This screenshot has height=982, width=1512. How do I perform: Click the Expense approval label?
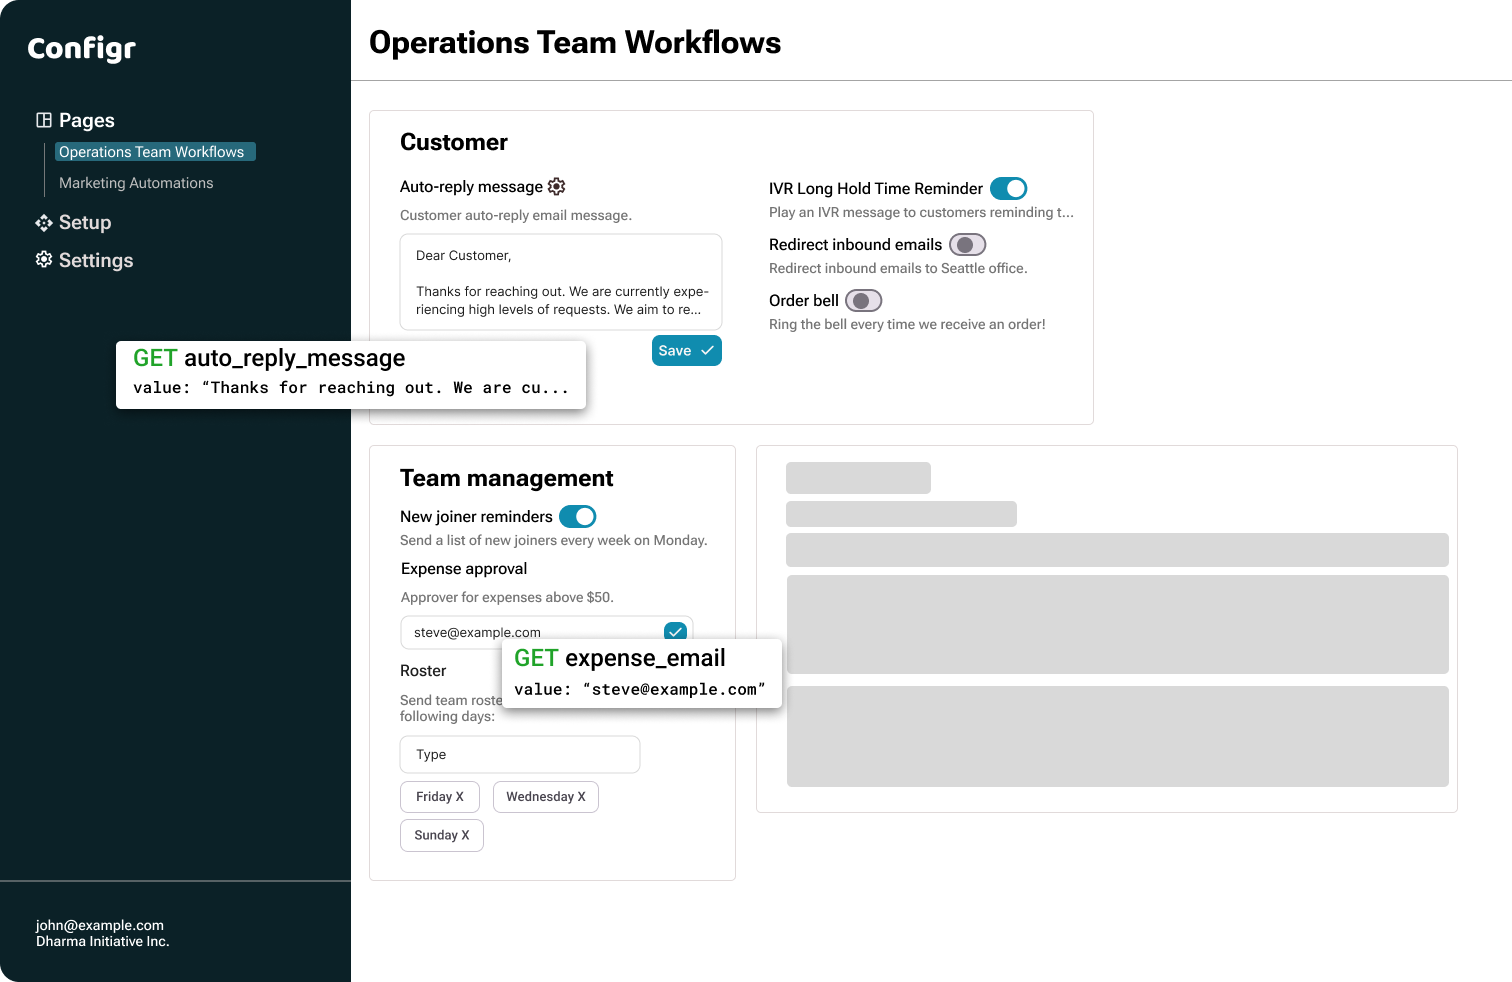coord(464,568)
